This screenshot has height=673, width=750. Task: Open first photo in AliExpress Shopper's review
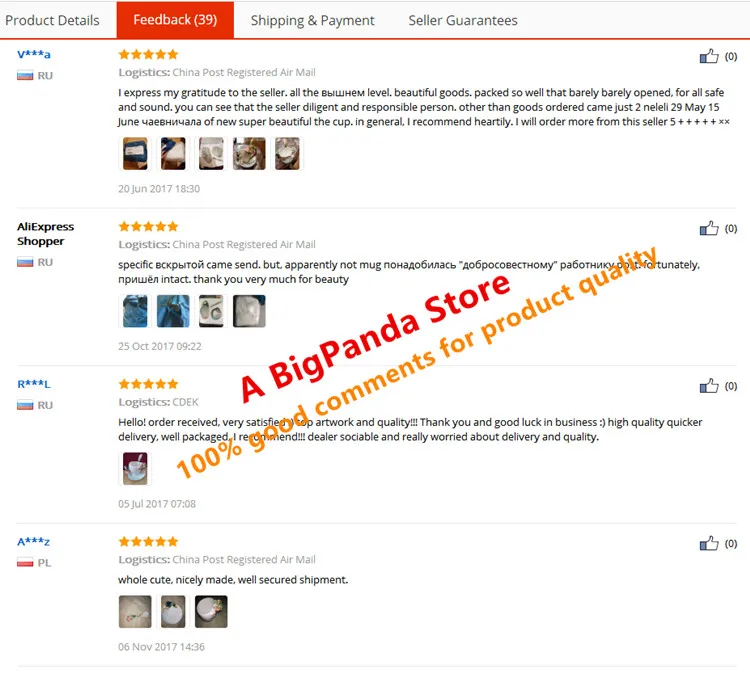135,311
